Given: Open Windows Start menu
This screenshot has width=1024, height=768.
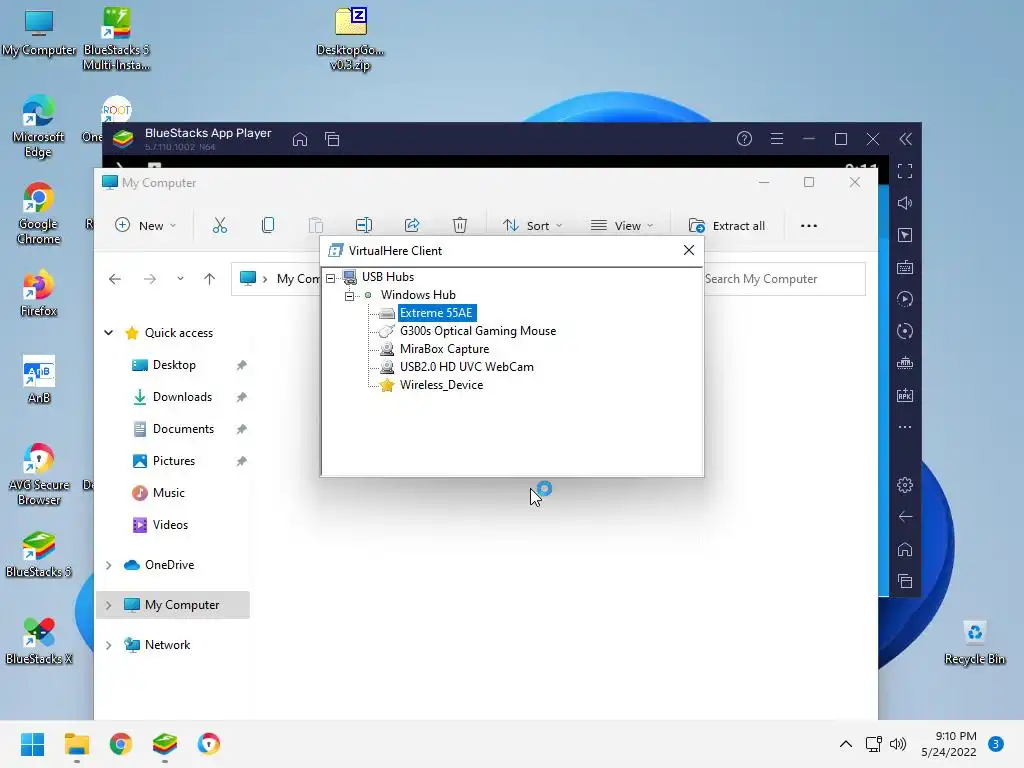Looking at the screenshot, I should 32,744.
